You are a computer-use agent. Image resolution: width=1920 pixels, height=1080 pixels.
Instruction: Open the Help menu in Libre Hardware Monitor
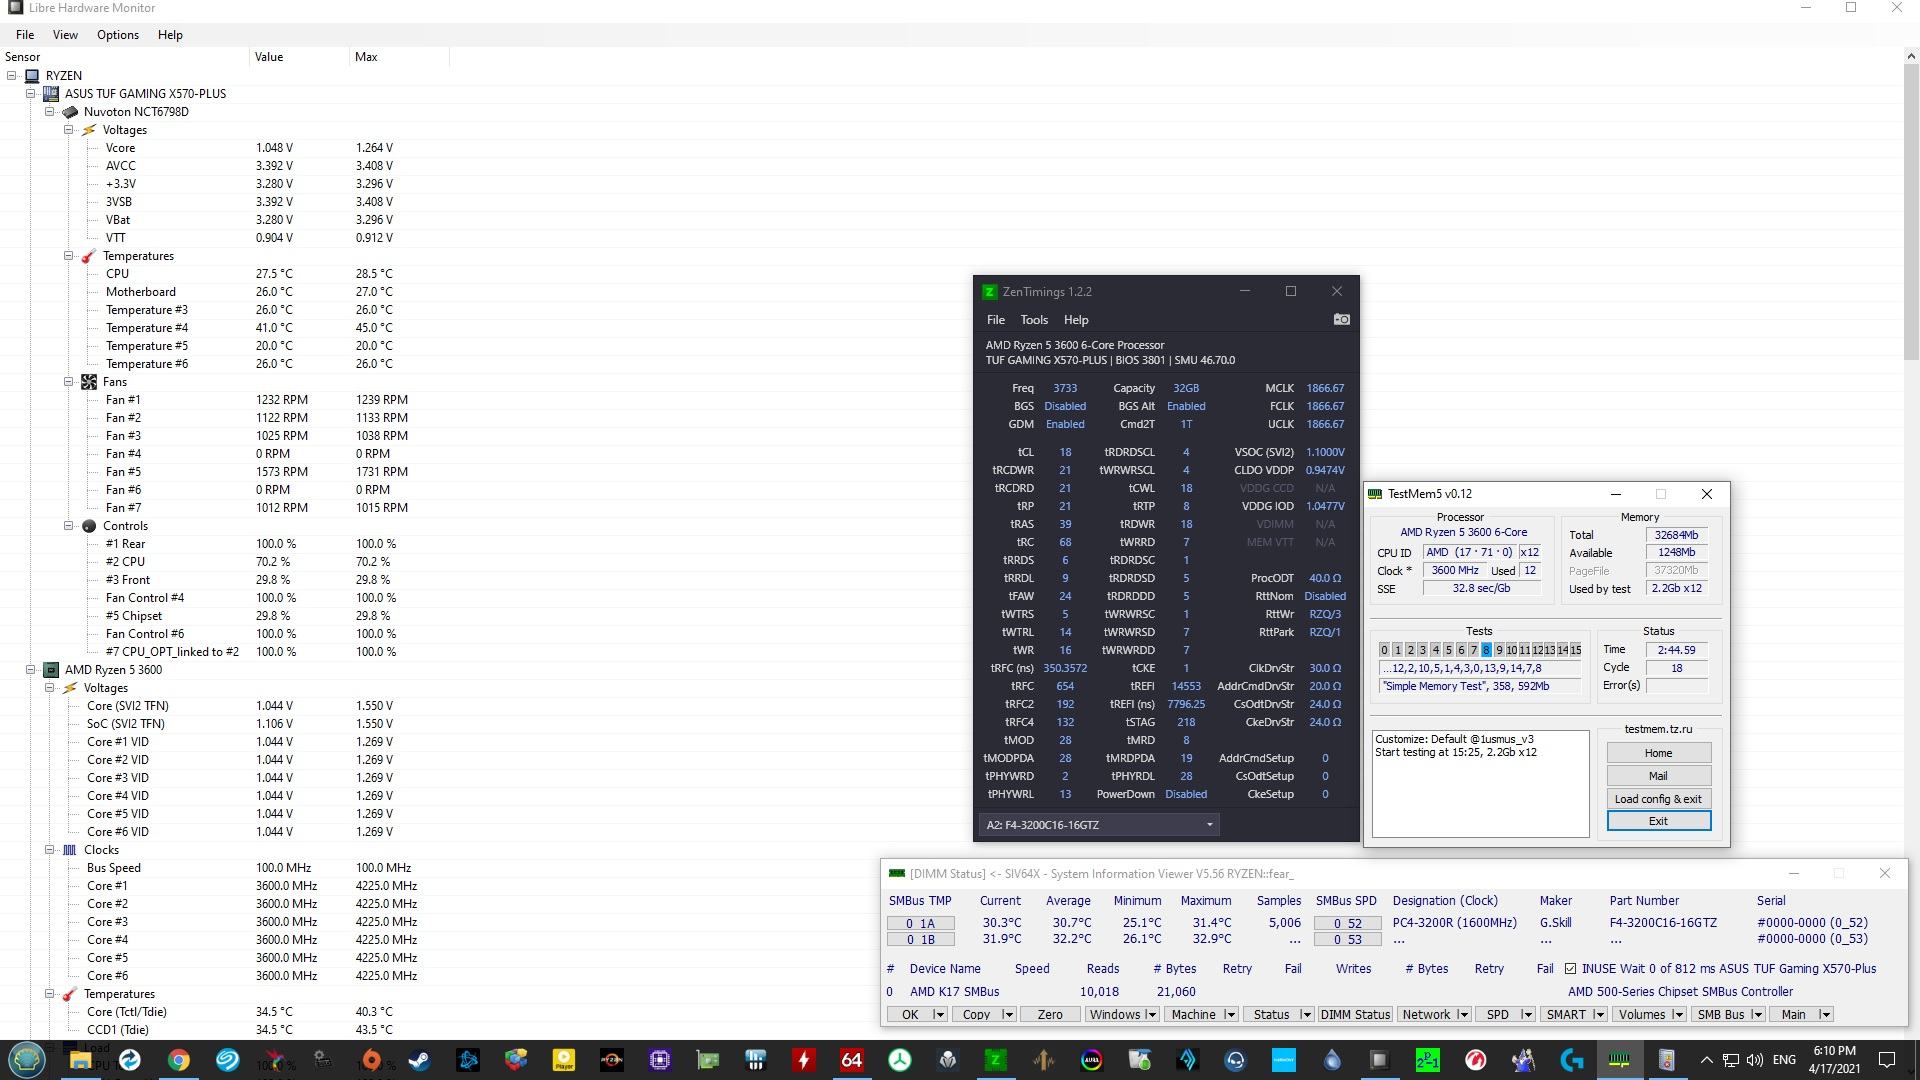(170, 35)
